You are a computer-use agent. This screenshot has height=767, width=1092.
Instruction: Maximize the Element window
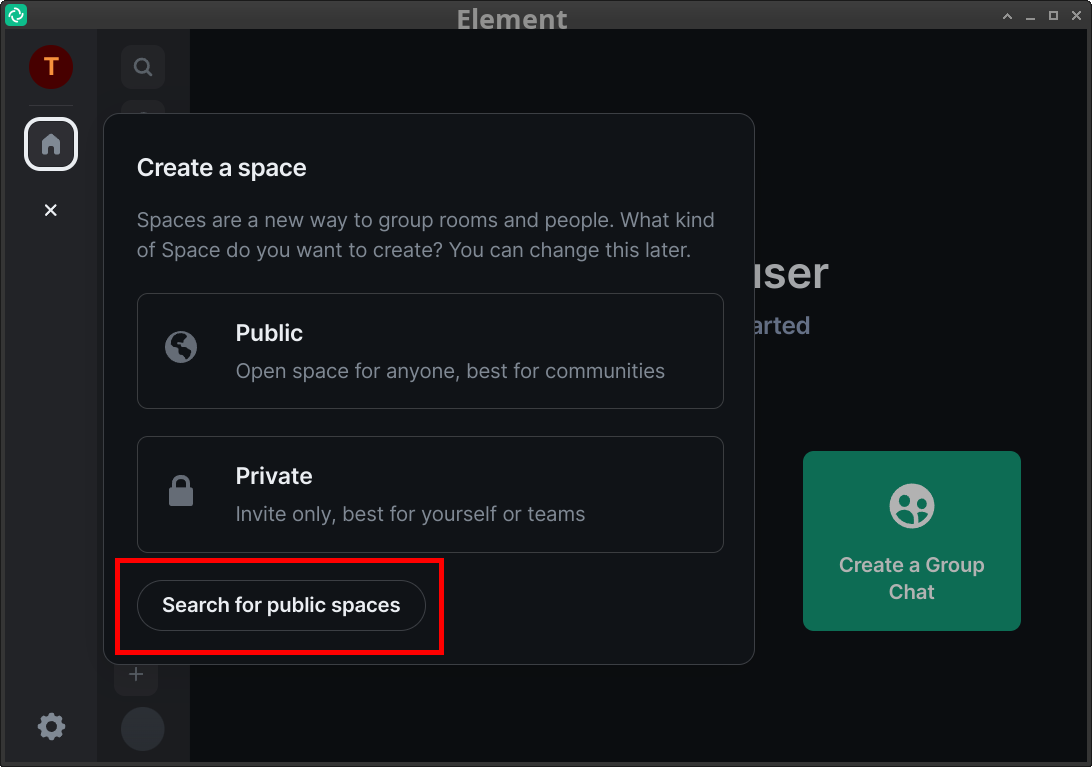pos(1053,16)
